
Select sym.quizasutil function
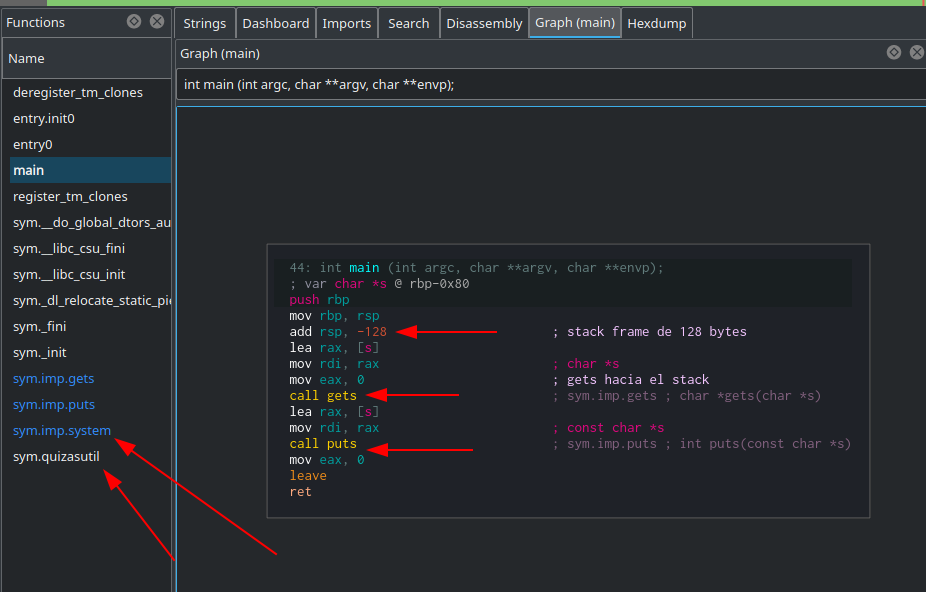tap(56, 457)
